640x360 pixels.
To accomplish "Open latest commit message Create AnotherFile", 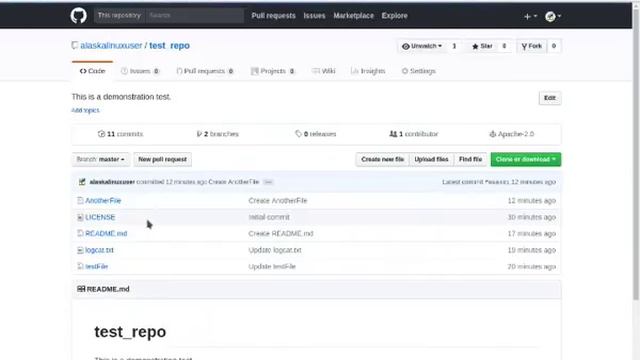I will 233,182.
